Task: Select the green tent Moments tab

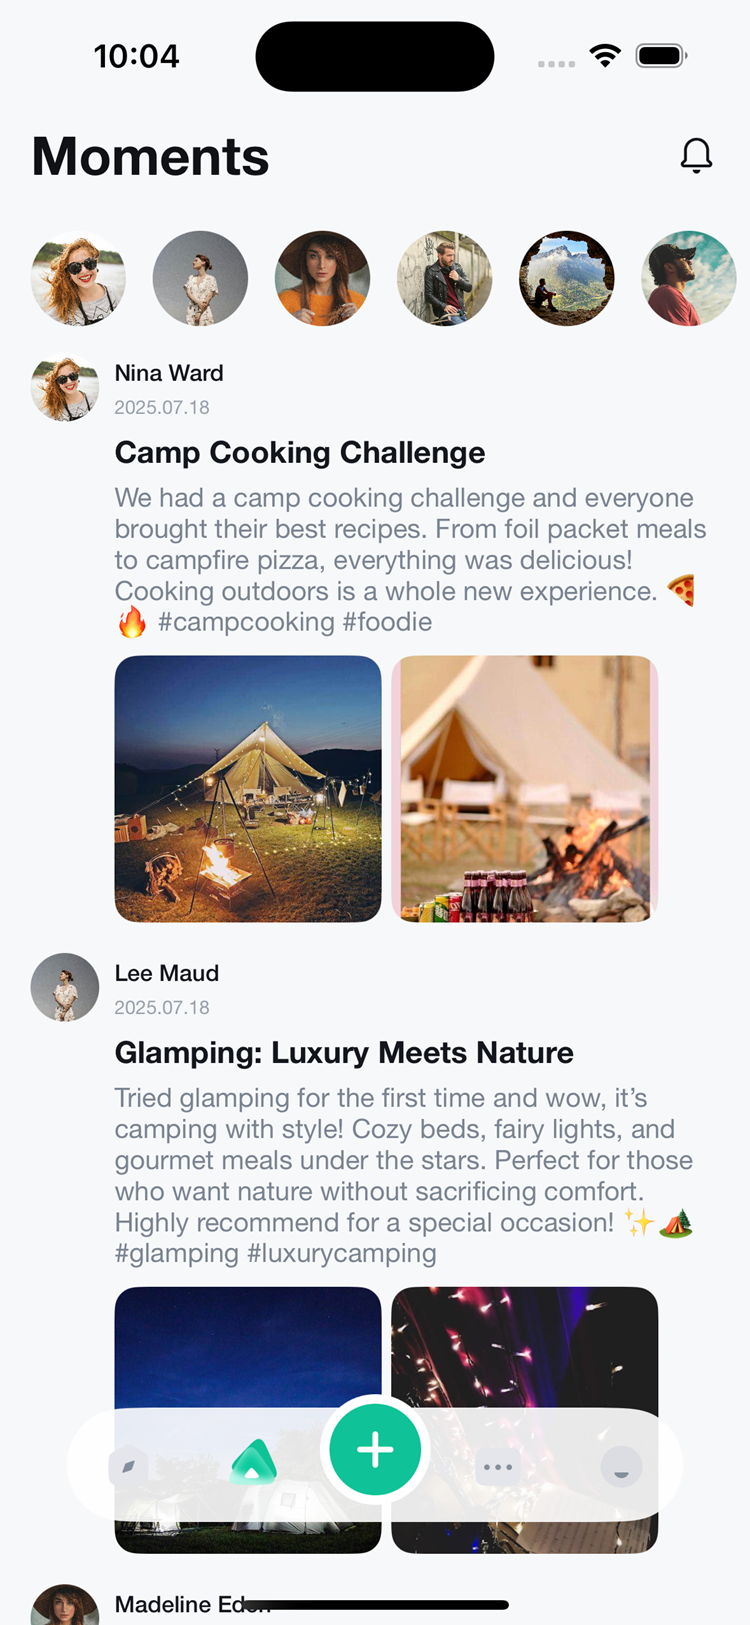Action: point(253,1464)
